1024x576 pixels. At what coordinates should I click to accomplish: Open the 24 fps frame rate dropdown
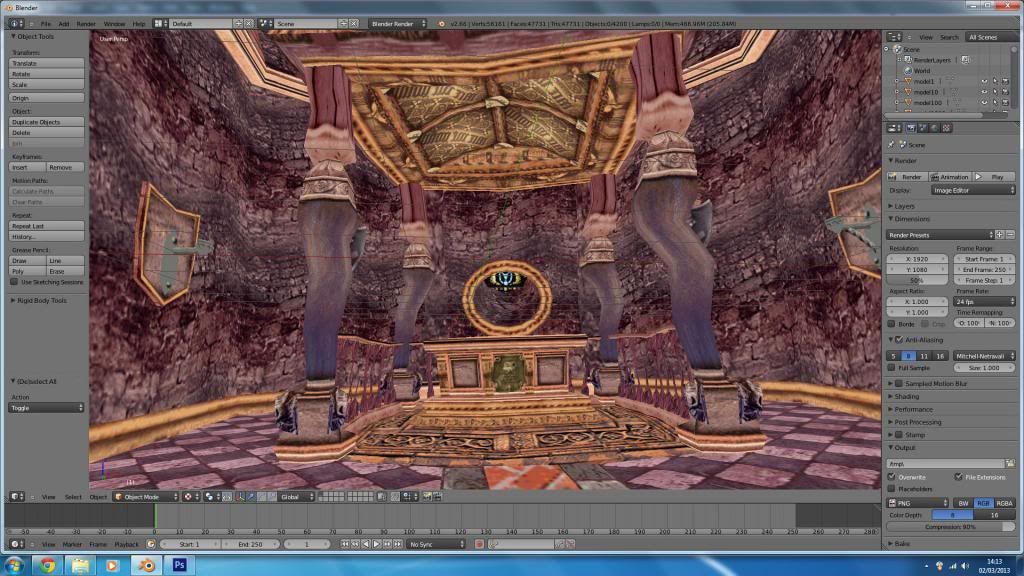pos(984,302)
